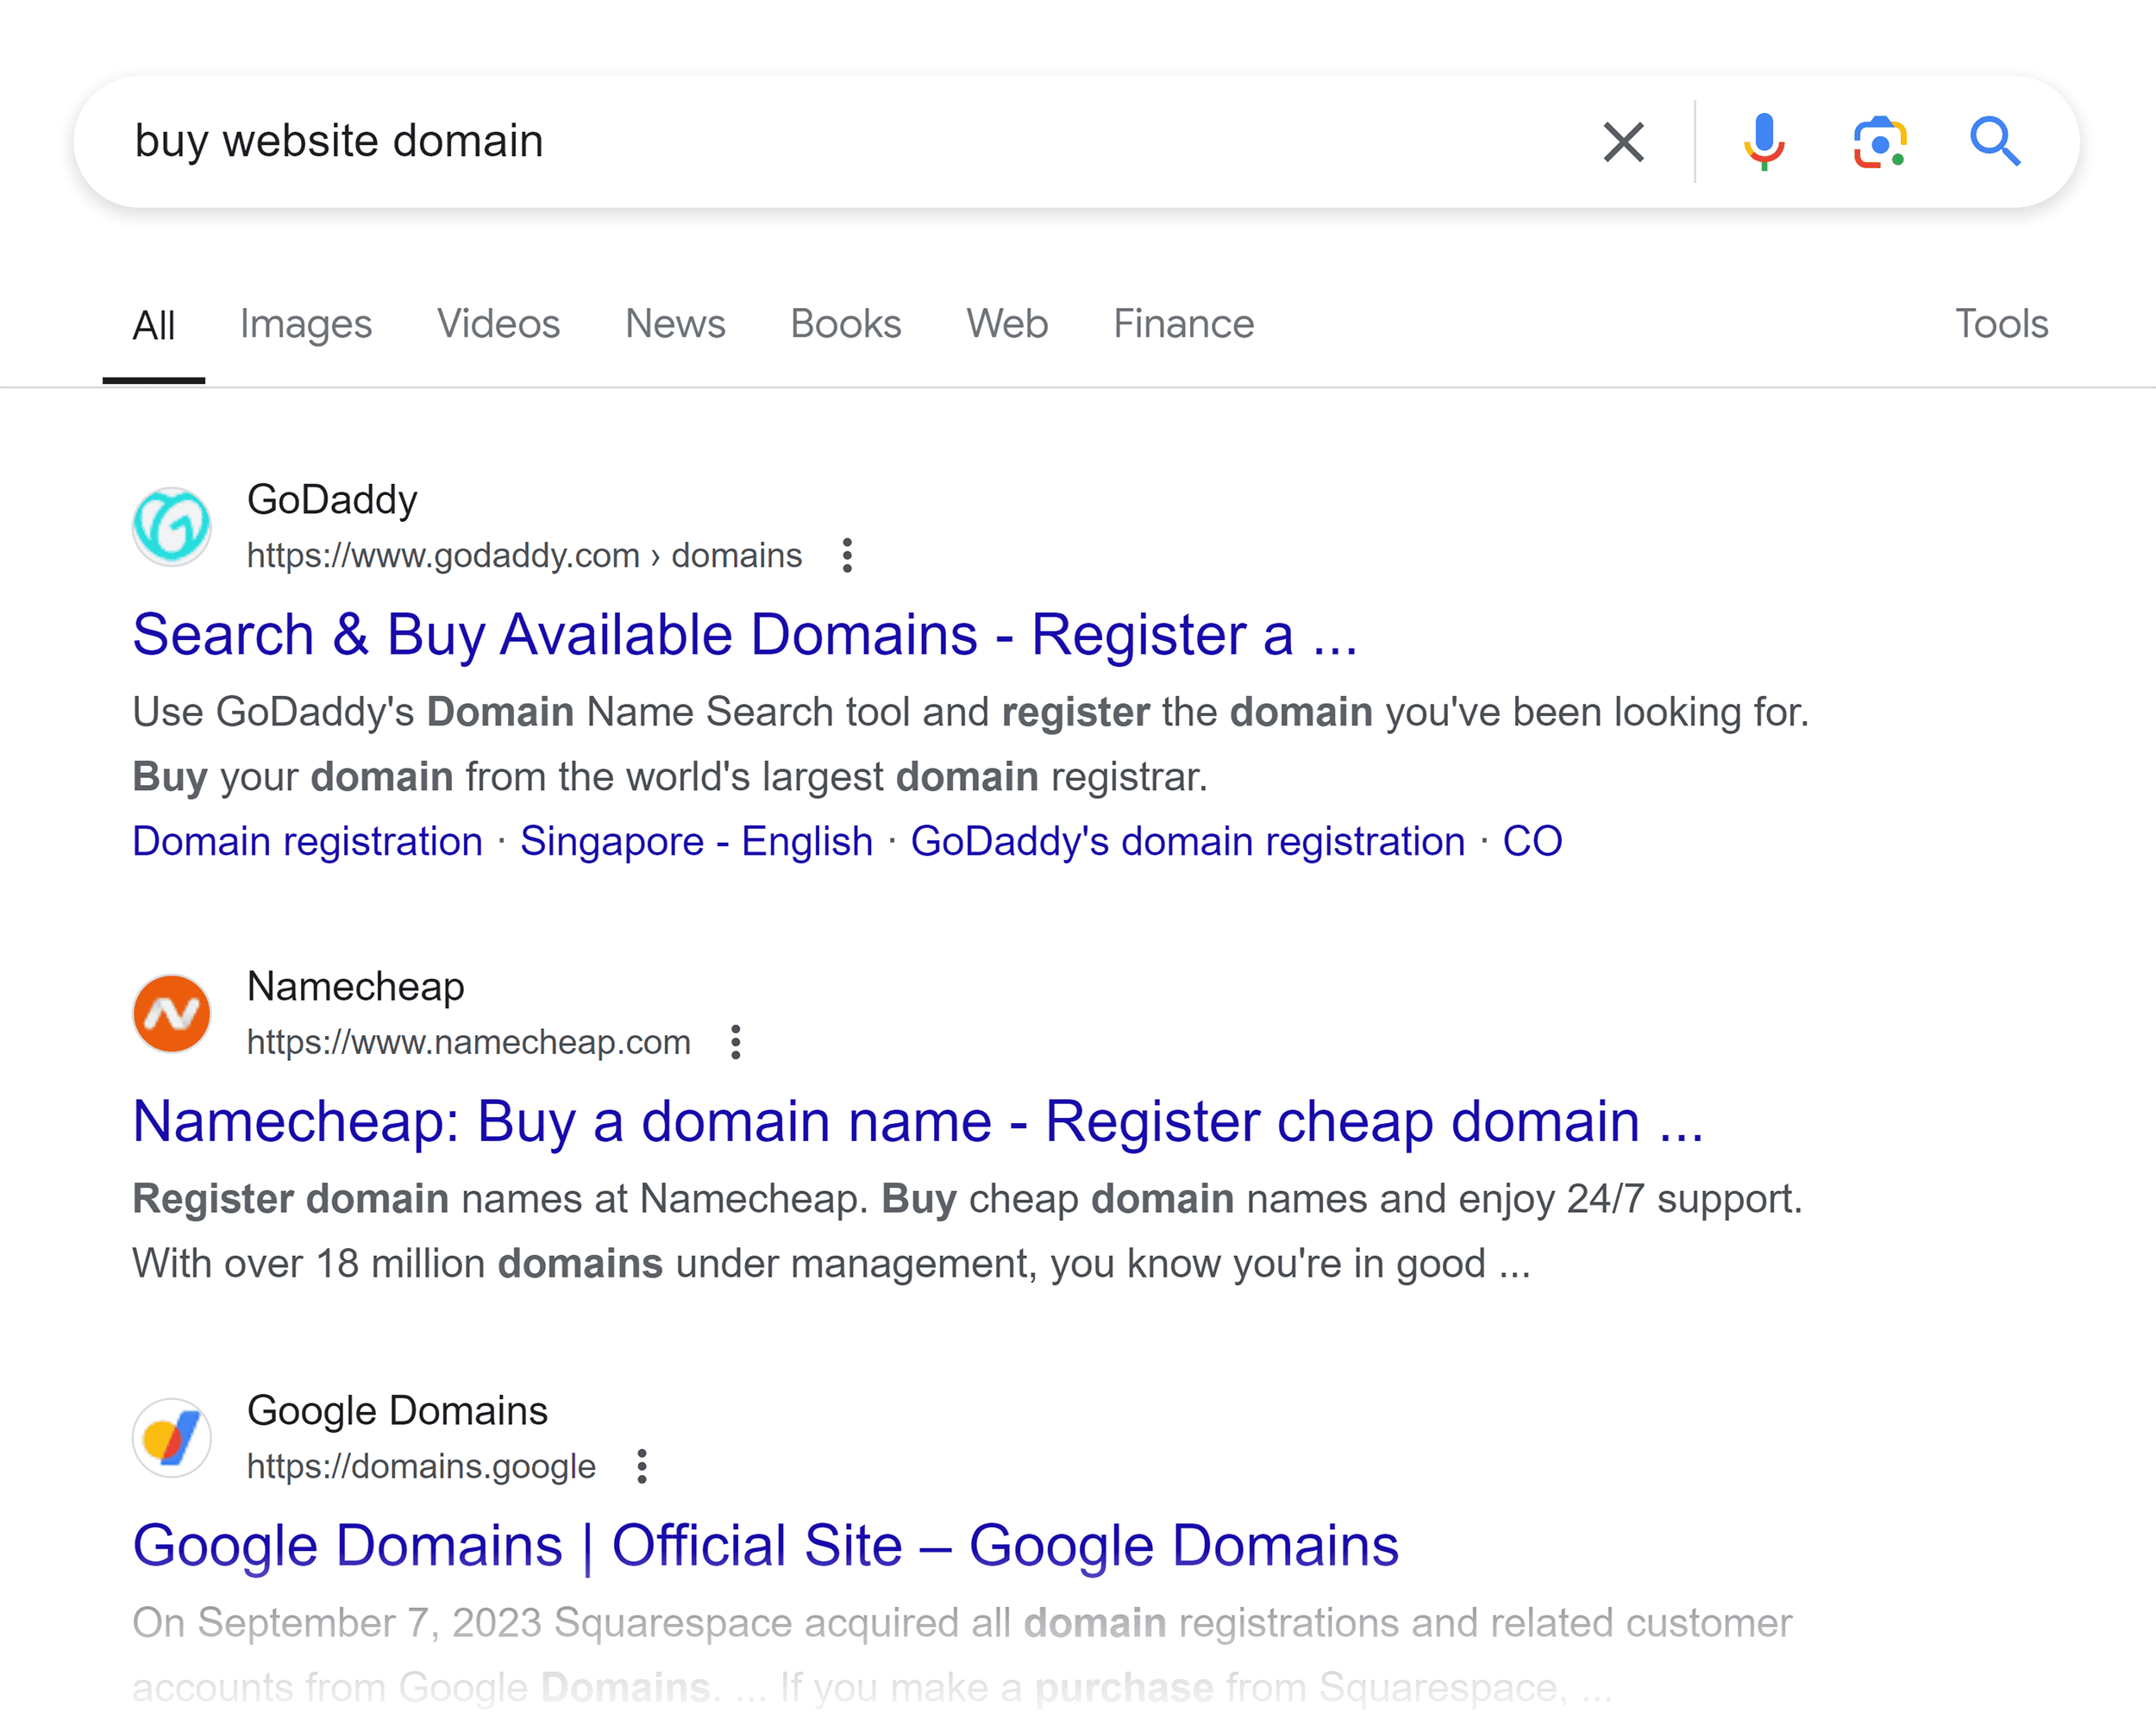
Task: Open 'GoDaddy's domain registration' sitelink
Action: coord(1188,841)
